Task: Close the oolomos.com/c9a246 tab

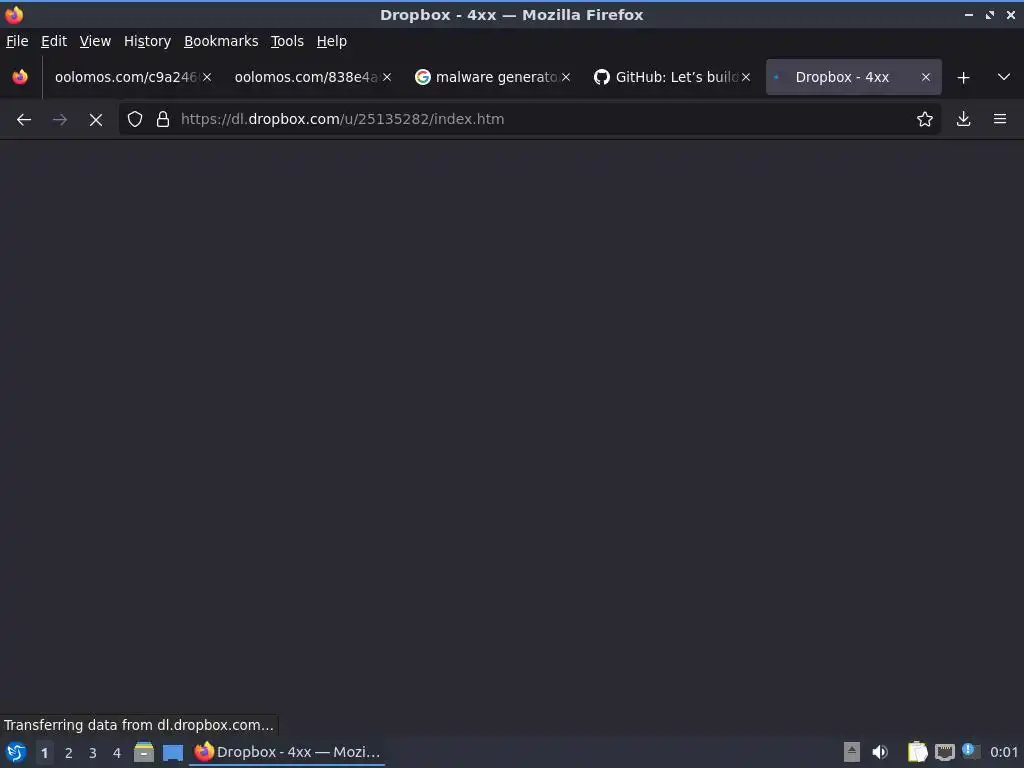Action: [x=207, y=77]
